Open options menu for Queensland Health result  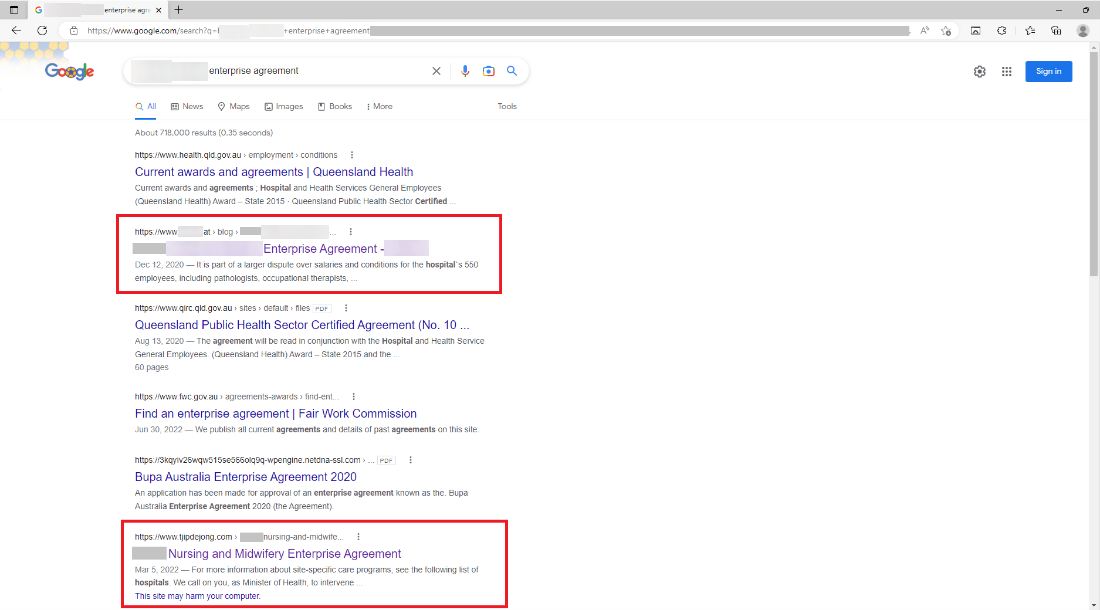352,155
